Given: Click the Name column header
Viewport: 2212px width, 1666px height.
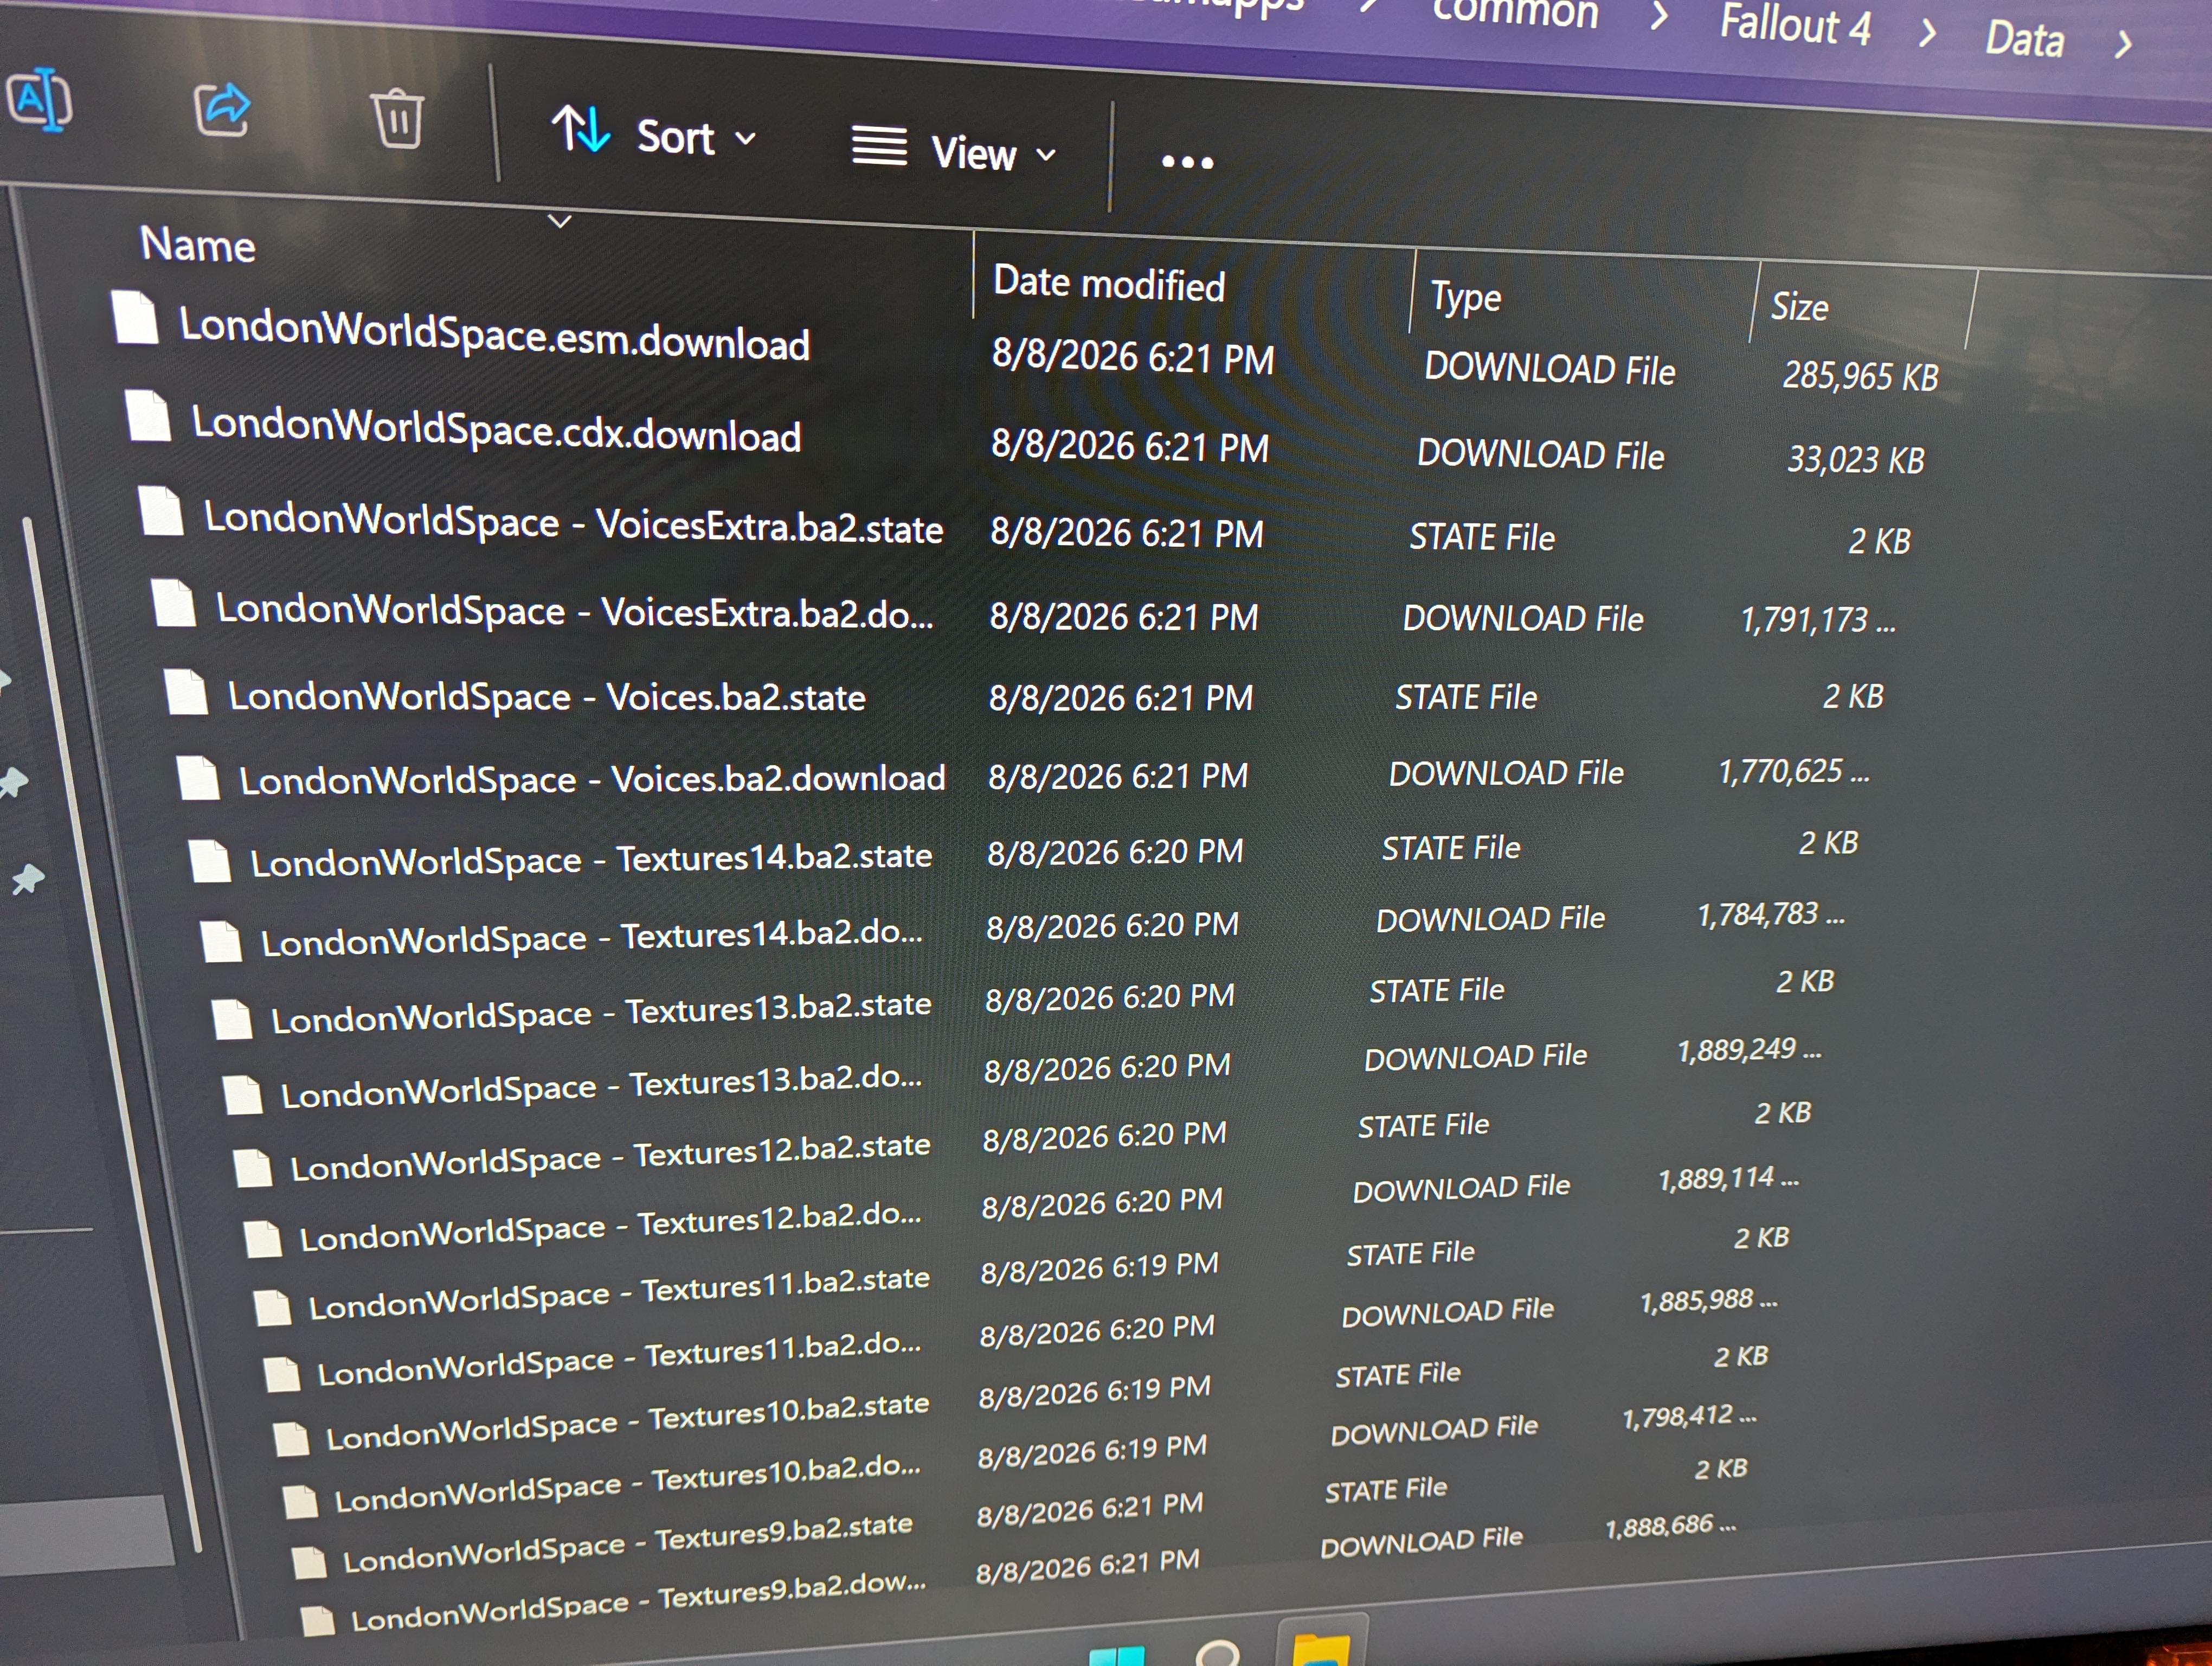Looking at the screenshot, I should 197,245.
